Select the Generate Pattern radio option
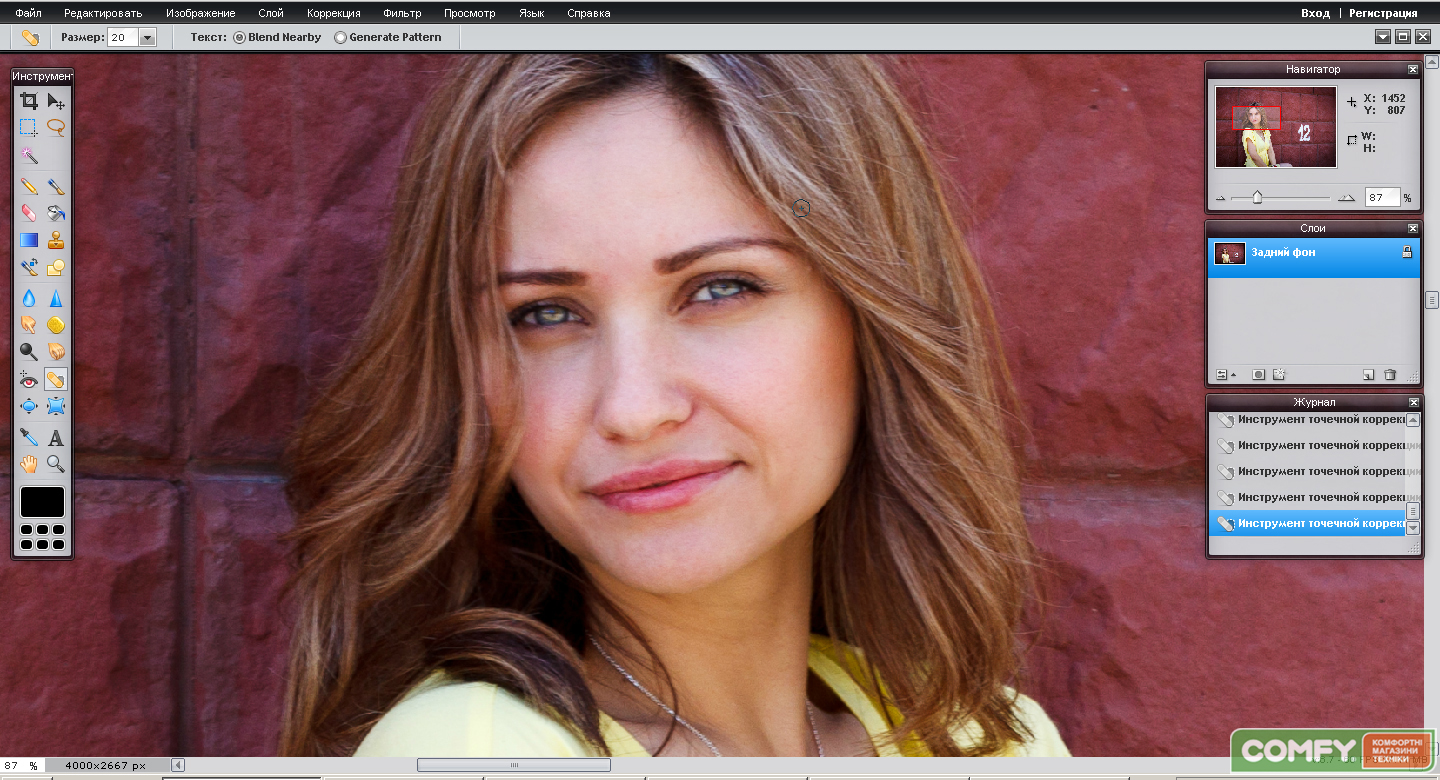 (340, 37)
